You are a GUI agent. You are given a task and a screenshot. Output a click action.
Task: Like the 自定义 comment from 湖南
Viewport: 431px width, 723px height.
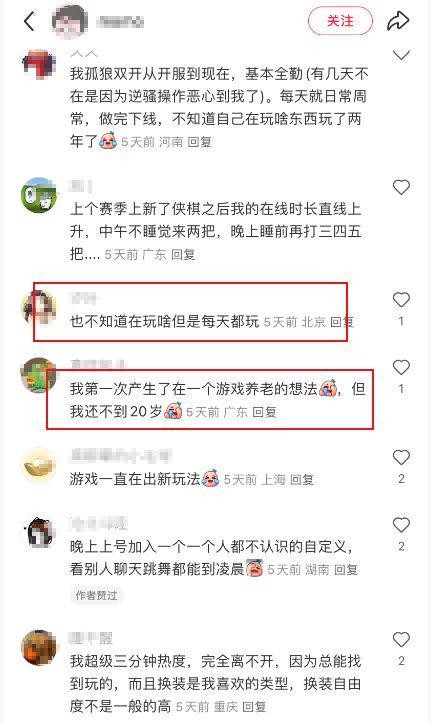[401, 525]
